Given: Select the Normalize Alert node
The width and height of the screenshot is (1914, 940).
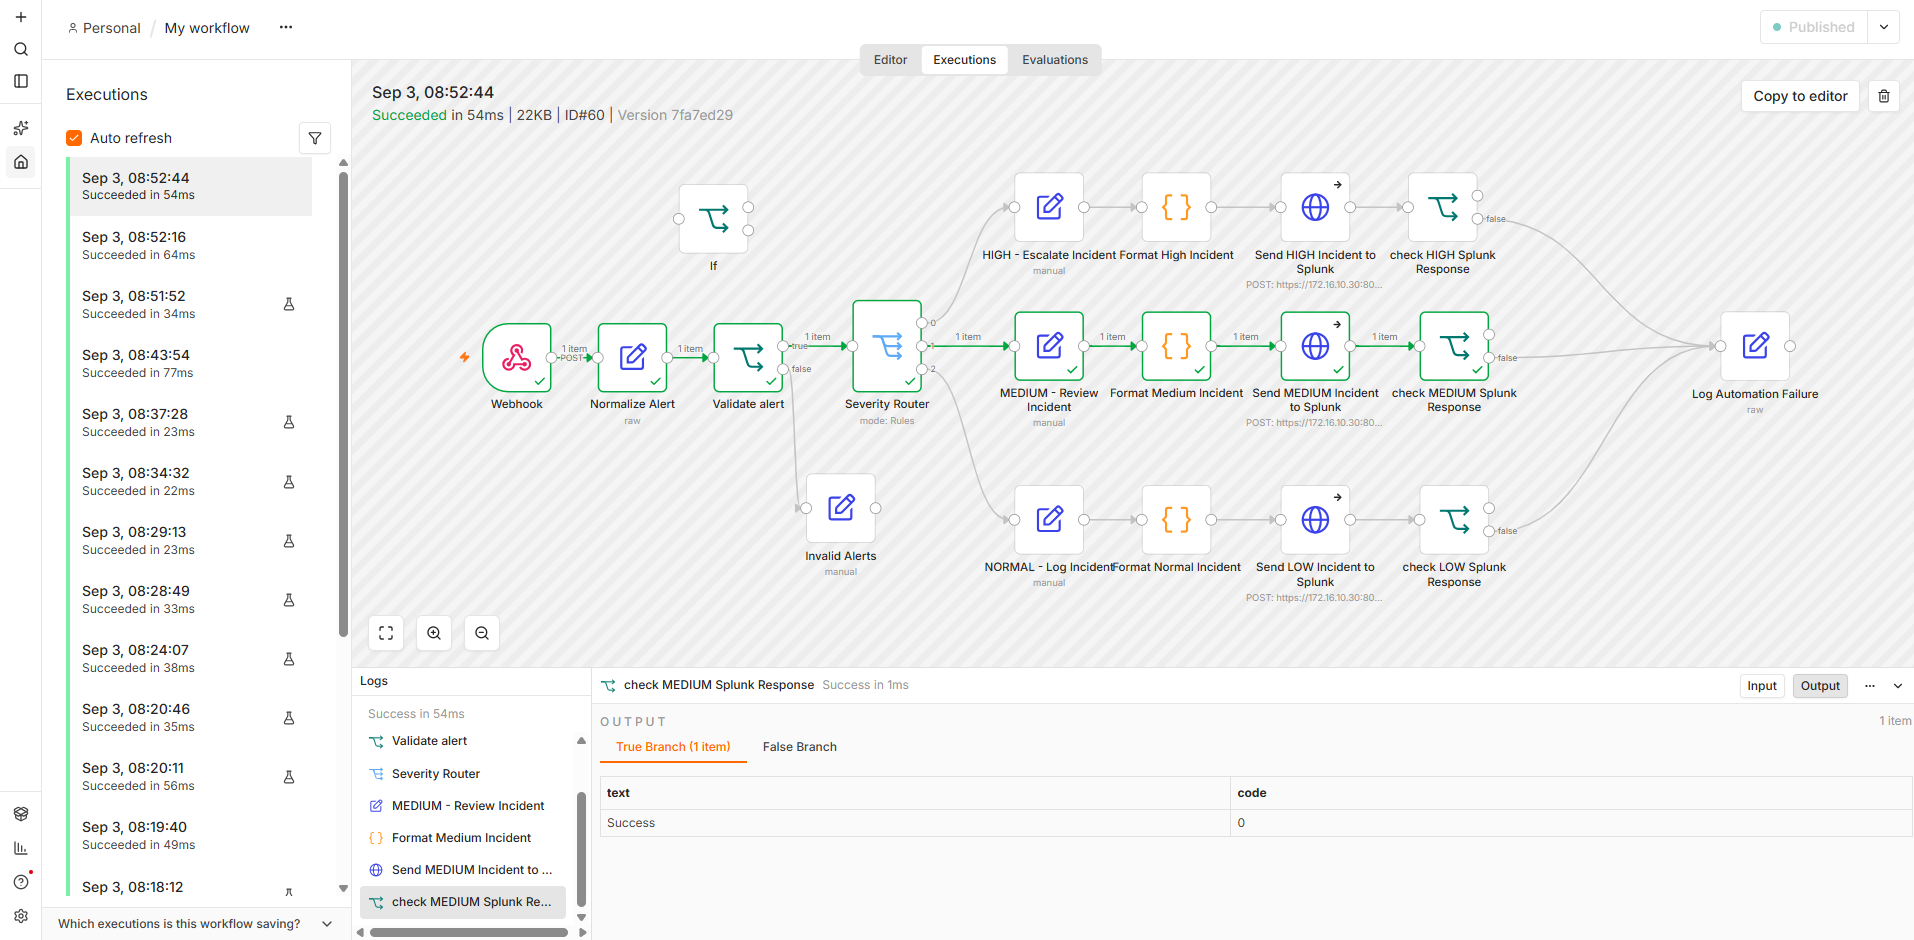Looking at the screenshot, I should coord(632,357).
